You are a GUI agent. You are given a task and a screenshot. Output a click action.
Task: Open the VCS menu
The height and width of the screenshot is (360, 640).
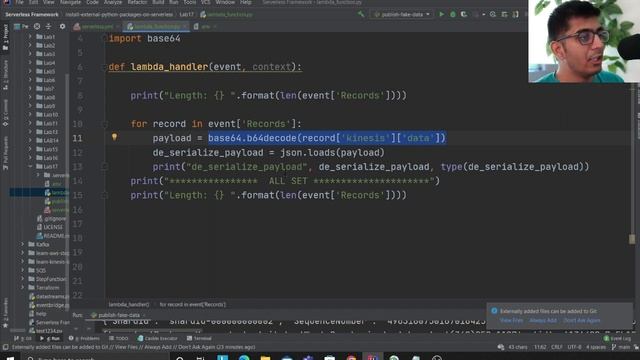pos(206,2)
